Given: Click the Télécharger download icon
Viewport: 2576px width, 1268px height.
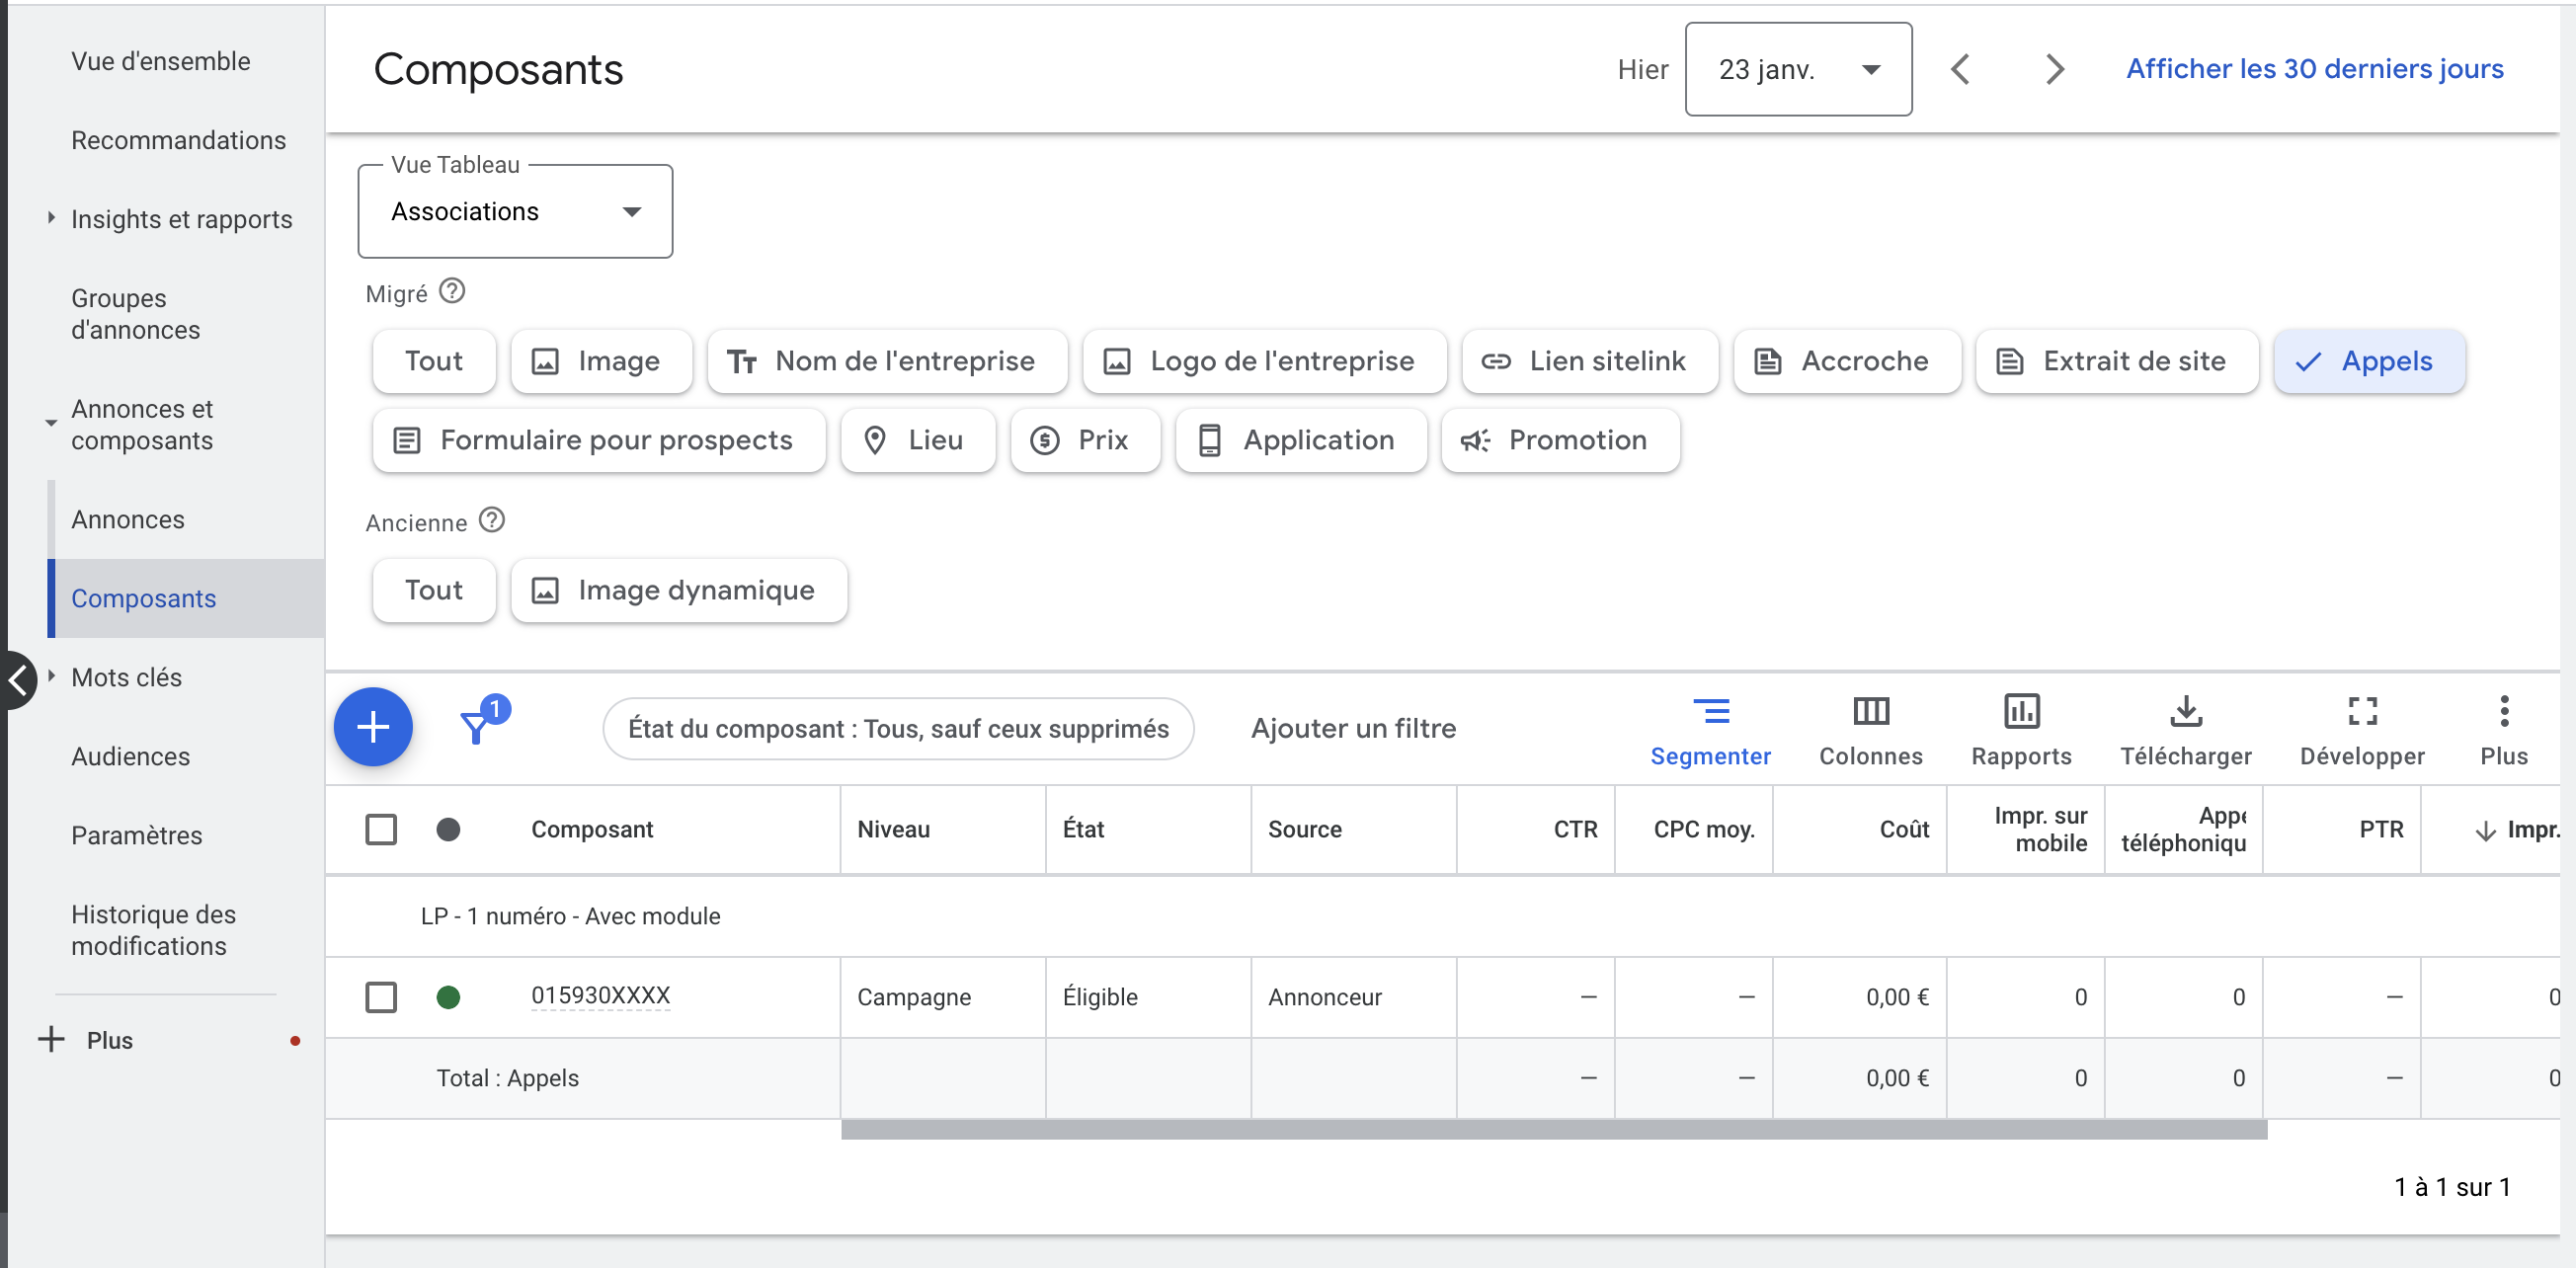Looking at the screenshot, I should click(x=2186, y=711).
